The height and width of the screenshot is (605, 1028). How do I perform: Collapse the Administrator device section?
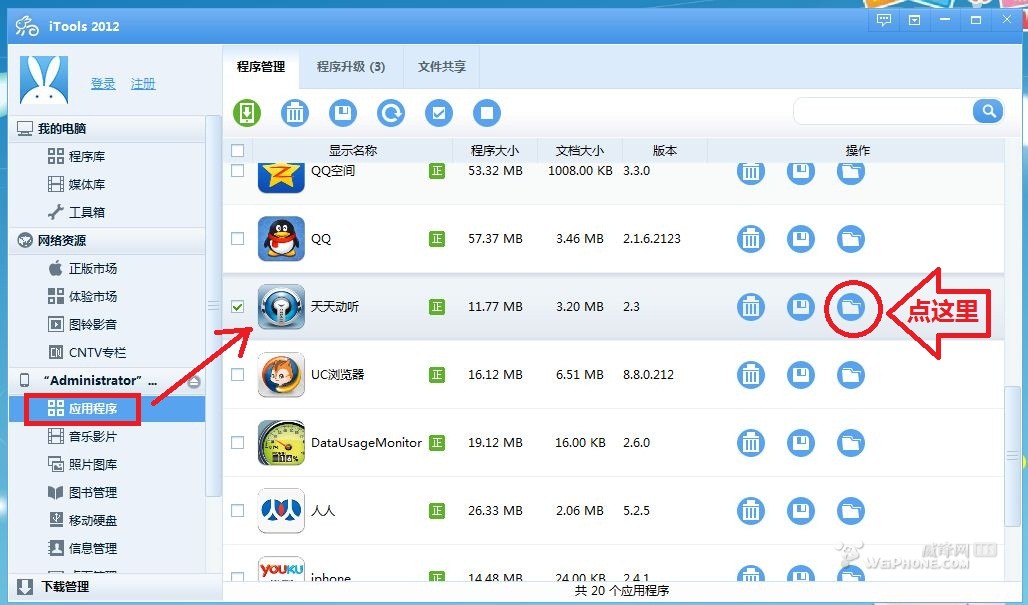pos(194,381)
